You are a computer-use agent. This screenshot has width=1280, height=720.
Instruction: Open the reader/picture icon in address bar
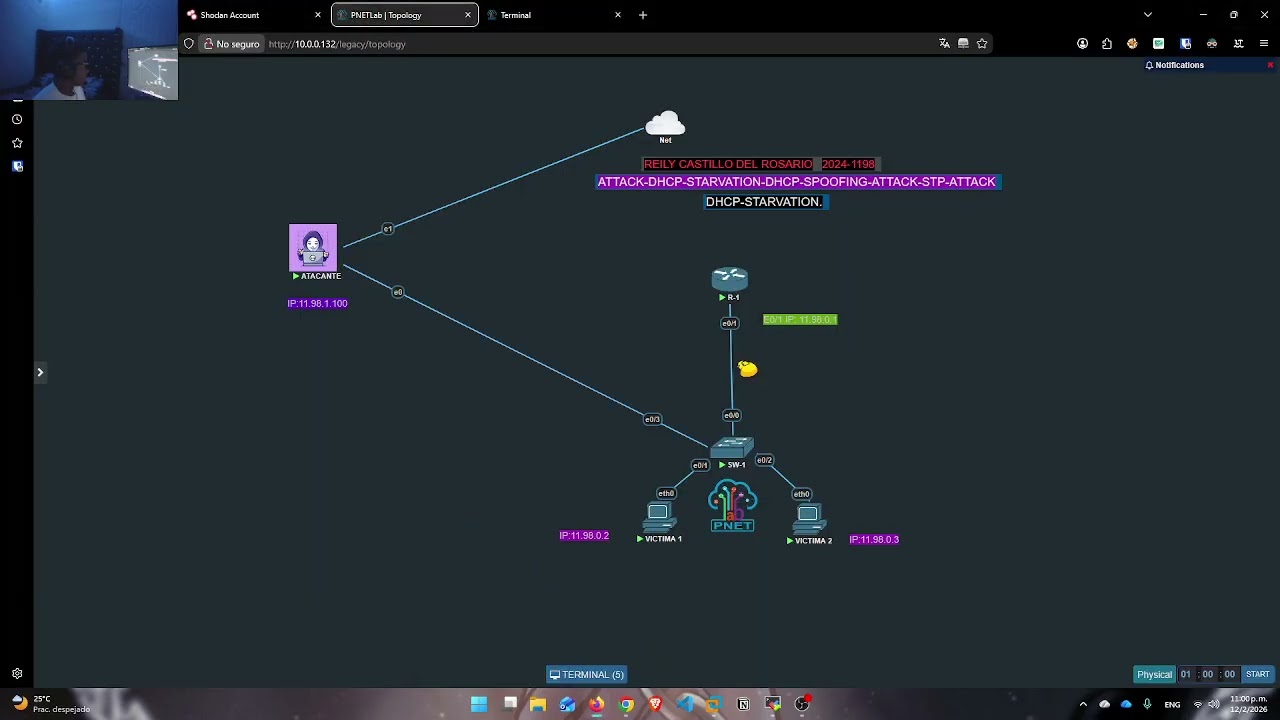pos(963,44)
